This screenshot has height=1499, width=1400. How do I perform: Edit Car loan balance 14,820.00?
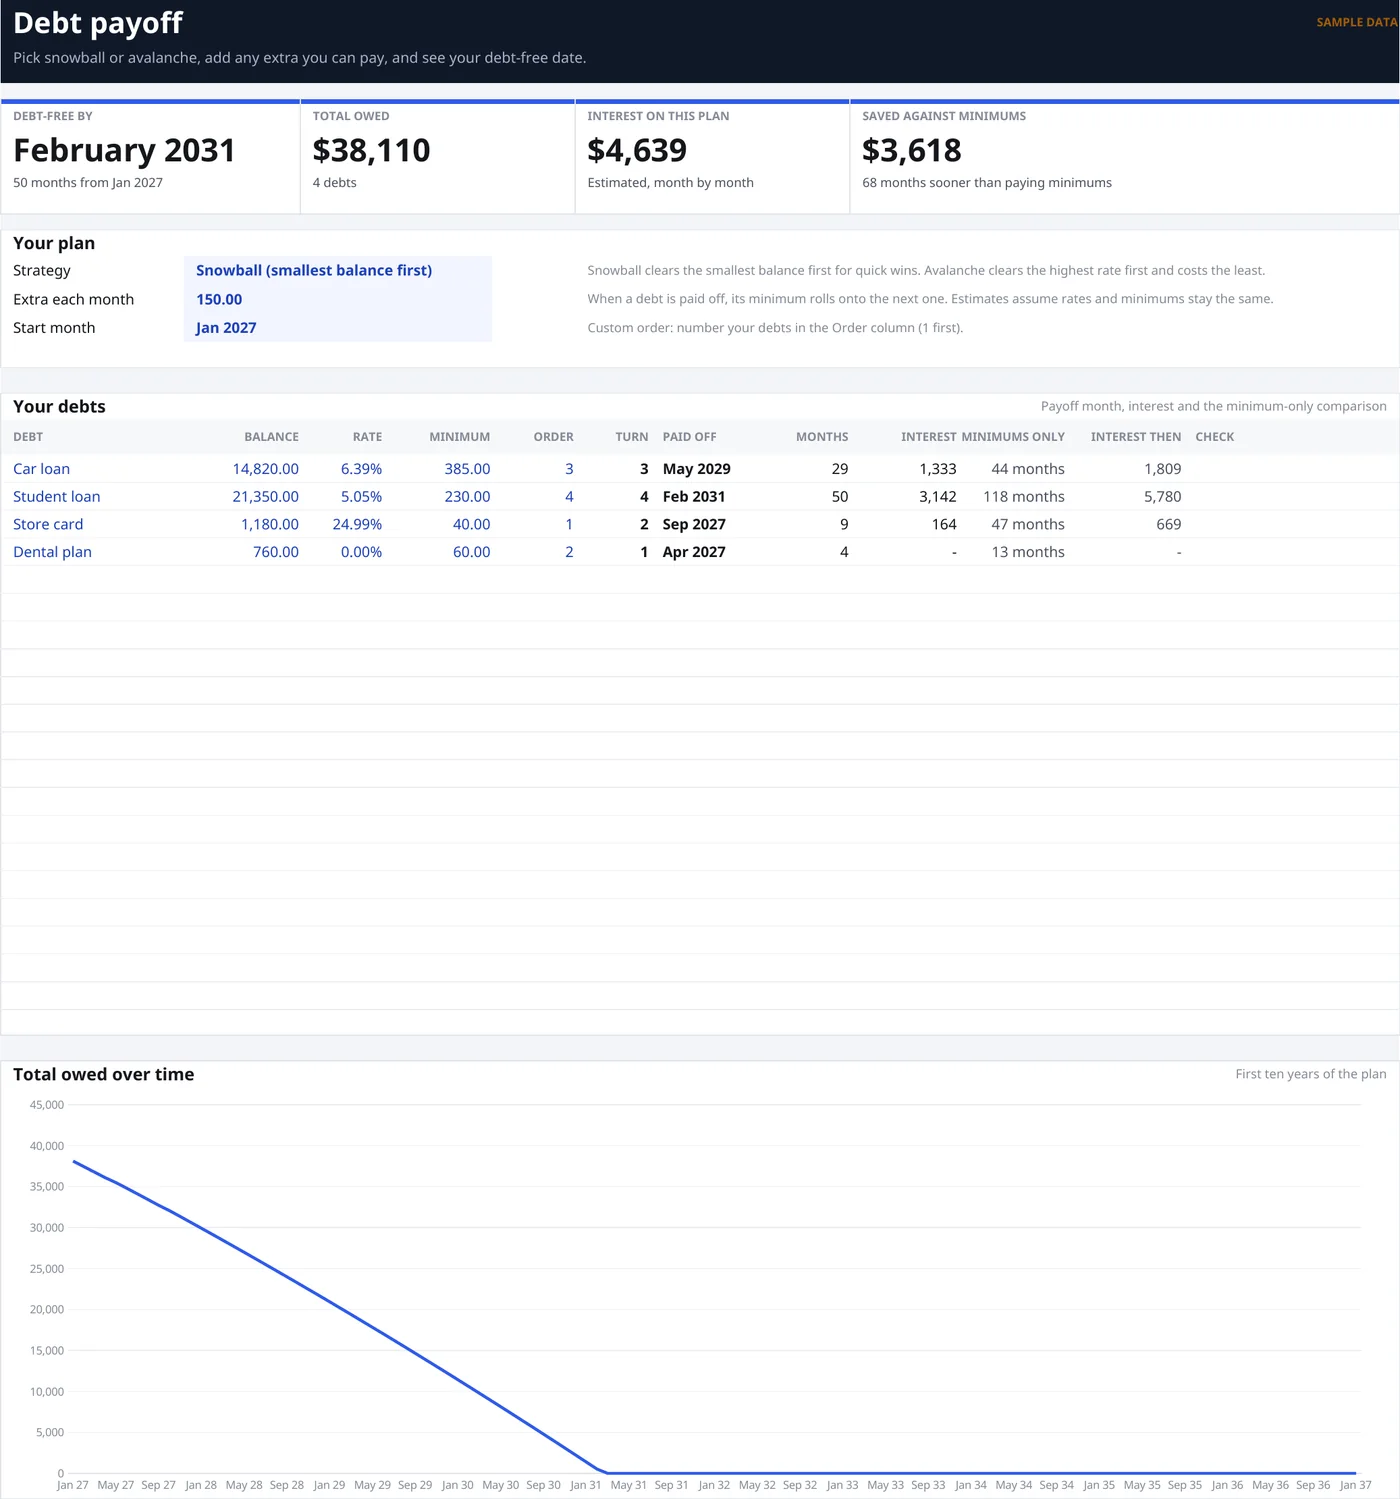(266, 469)
